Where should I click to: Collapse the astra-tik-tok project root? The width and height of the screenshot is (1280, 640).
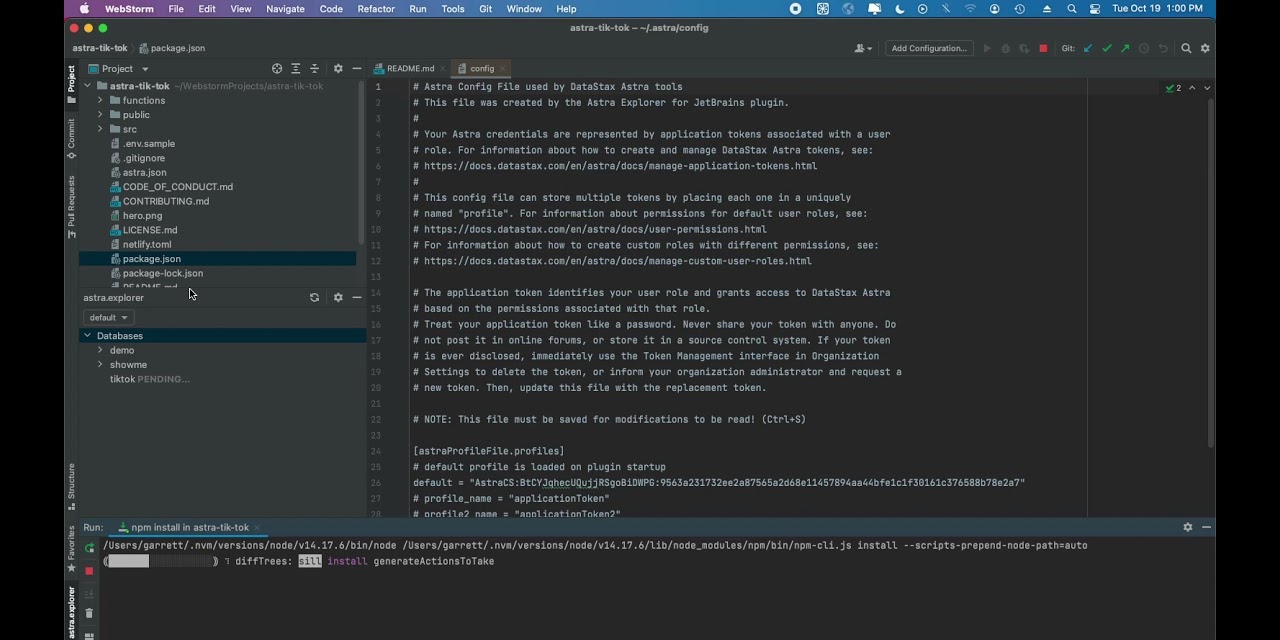[87, 86]
